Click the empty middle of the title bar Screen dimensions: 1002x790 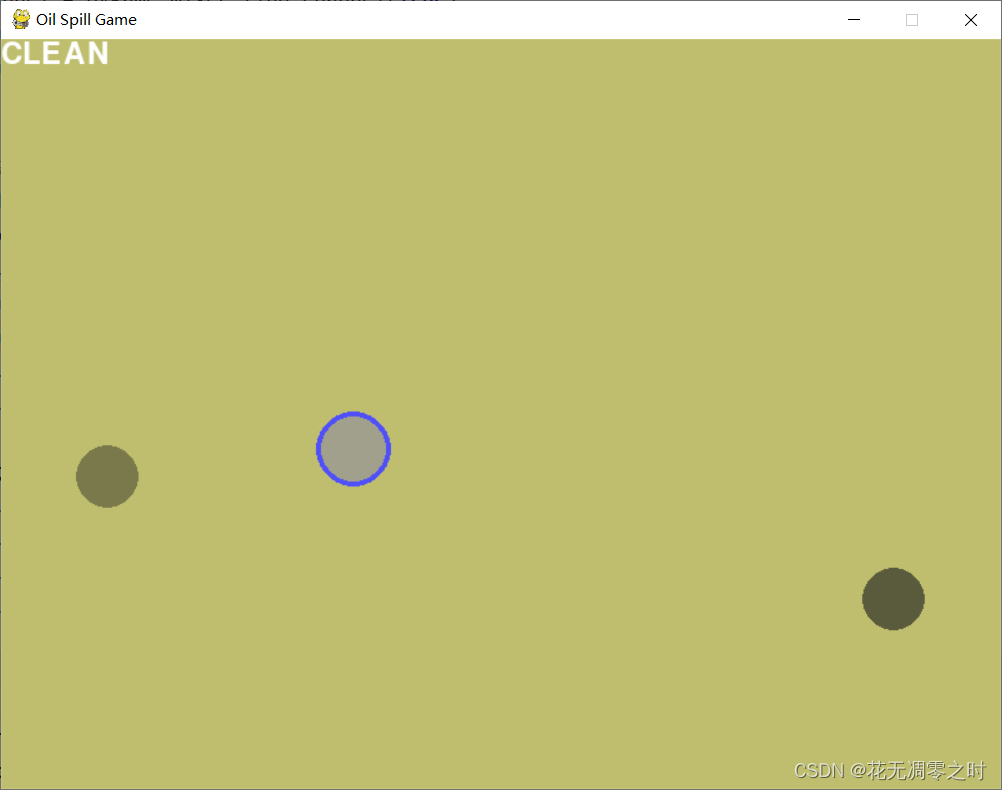[x=500, y=19]
